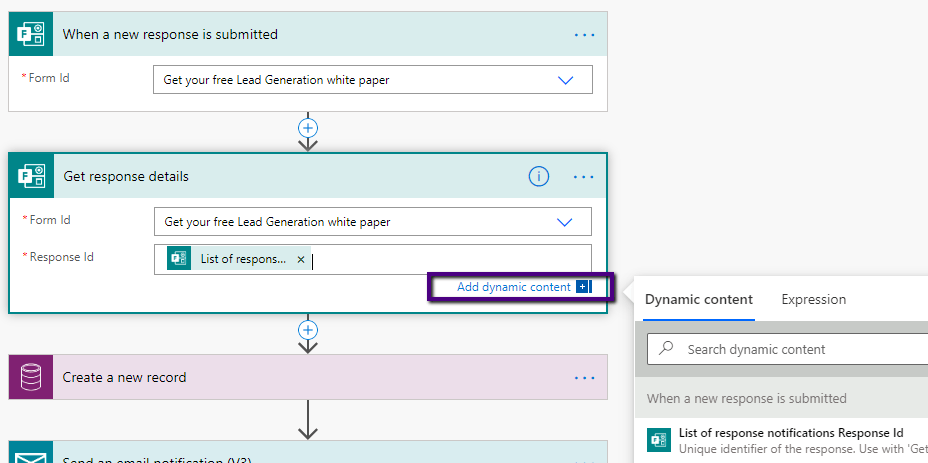Expand Form Id dropdown in Get response details
This screenshot has height=463, width=928.
(565, 222)
